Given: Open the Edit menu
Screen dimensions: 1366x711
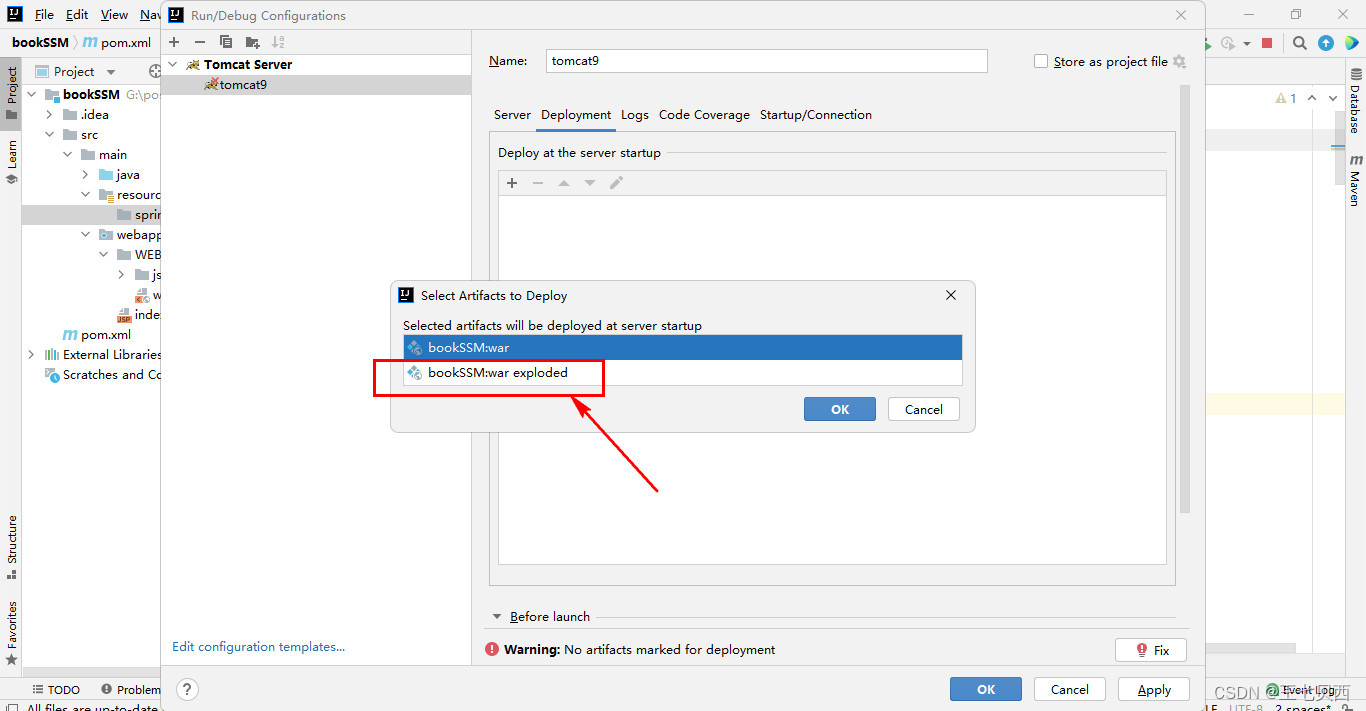Looking at the screenshot, I should [x=77, y=15].
